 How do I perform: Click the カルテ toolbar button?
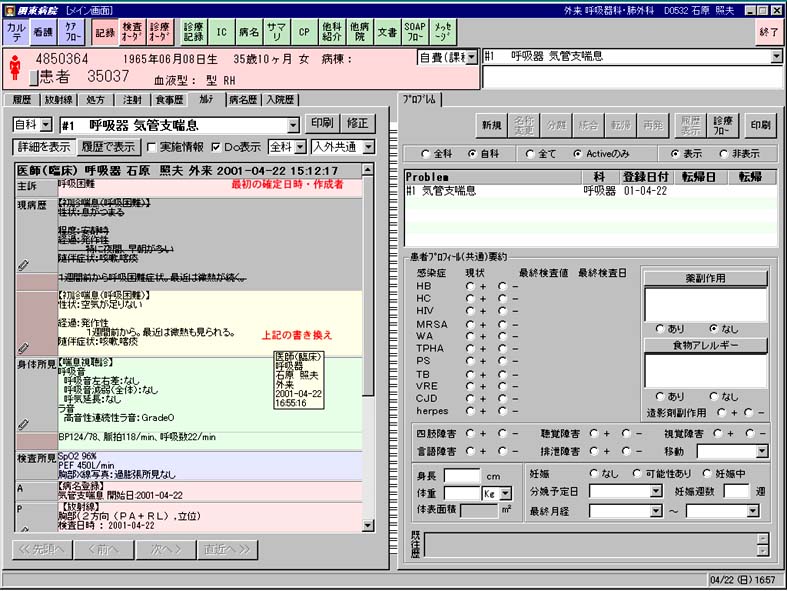pyautogui.click(x=16, y=32)
